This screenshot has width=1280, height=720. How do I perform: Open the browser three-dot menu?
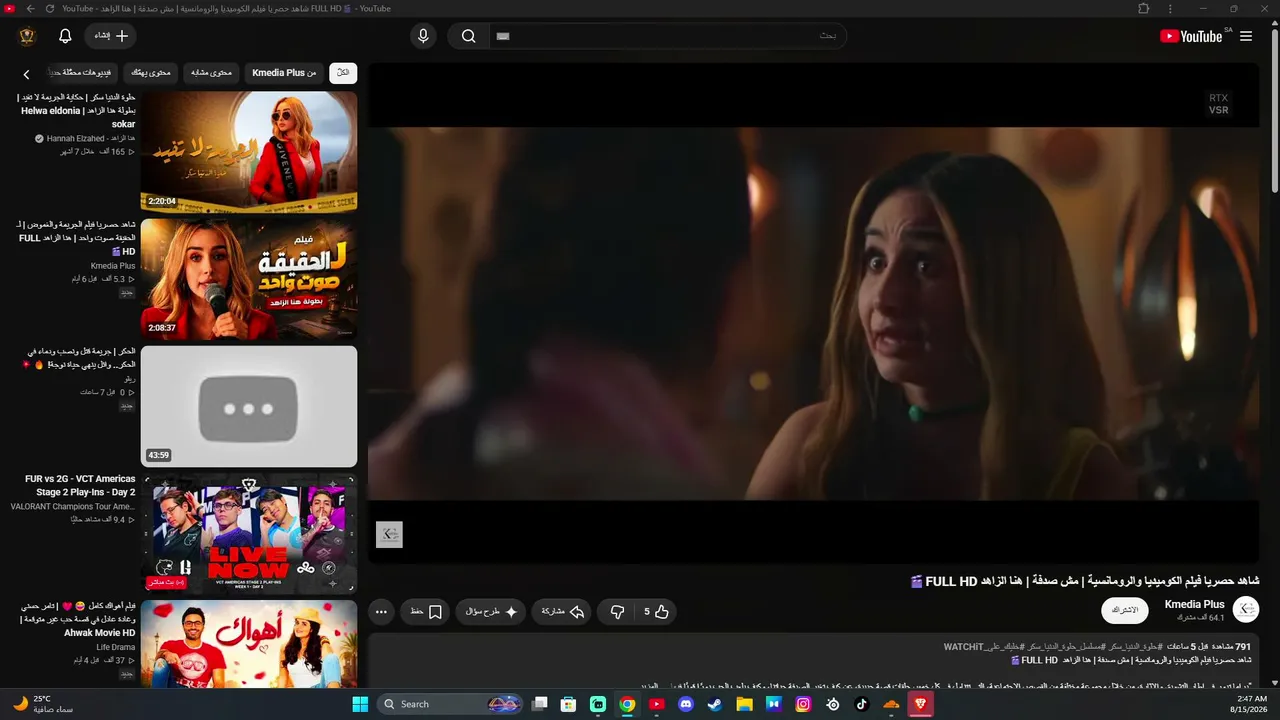tap(1170, 9)
